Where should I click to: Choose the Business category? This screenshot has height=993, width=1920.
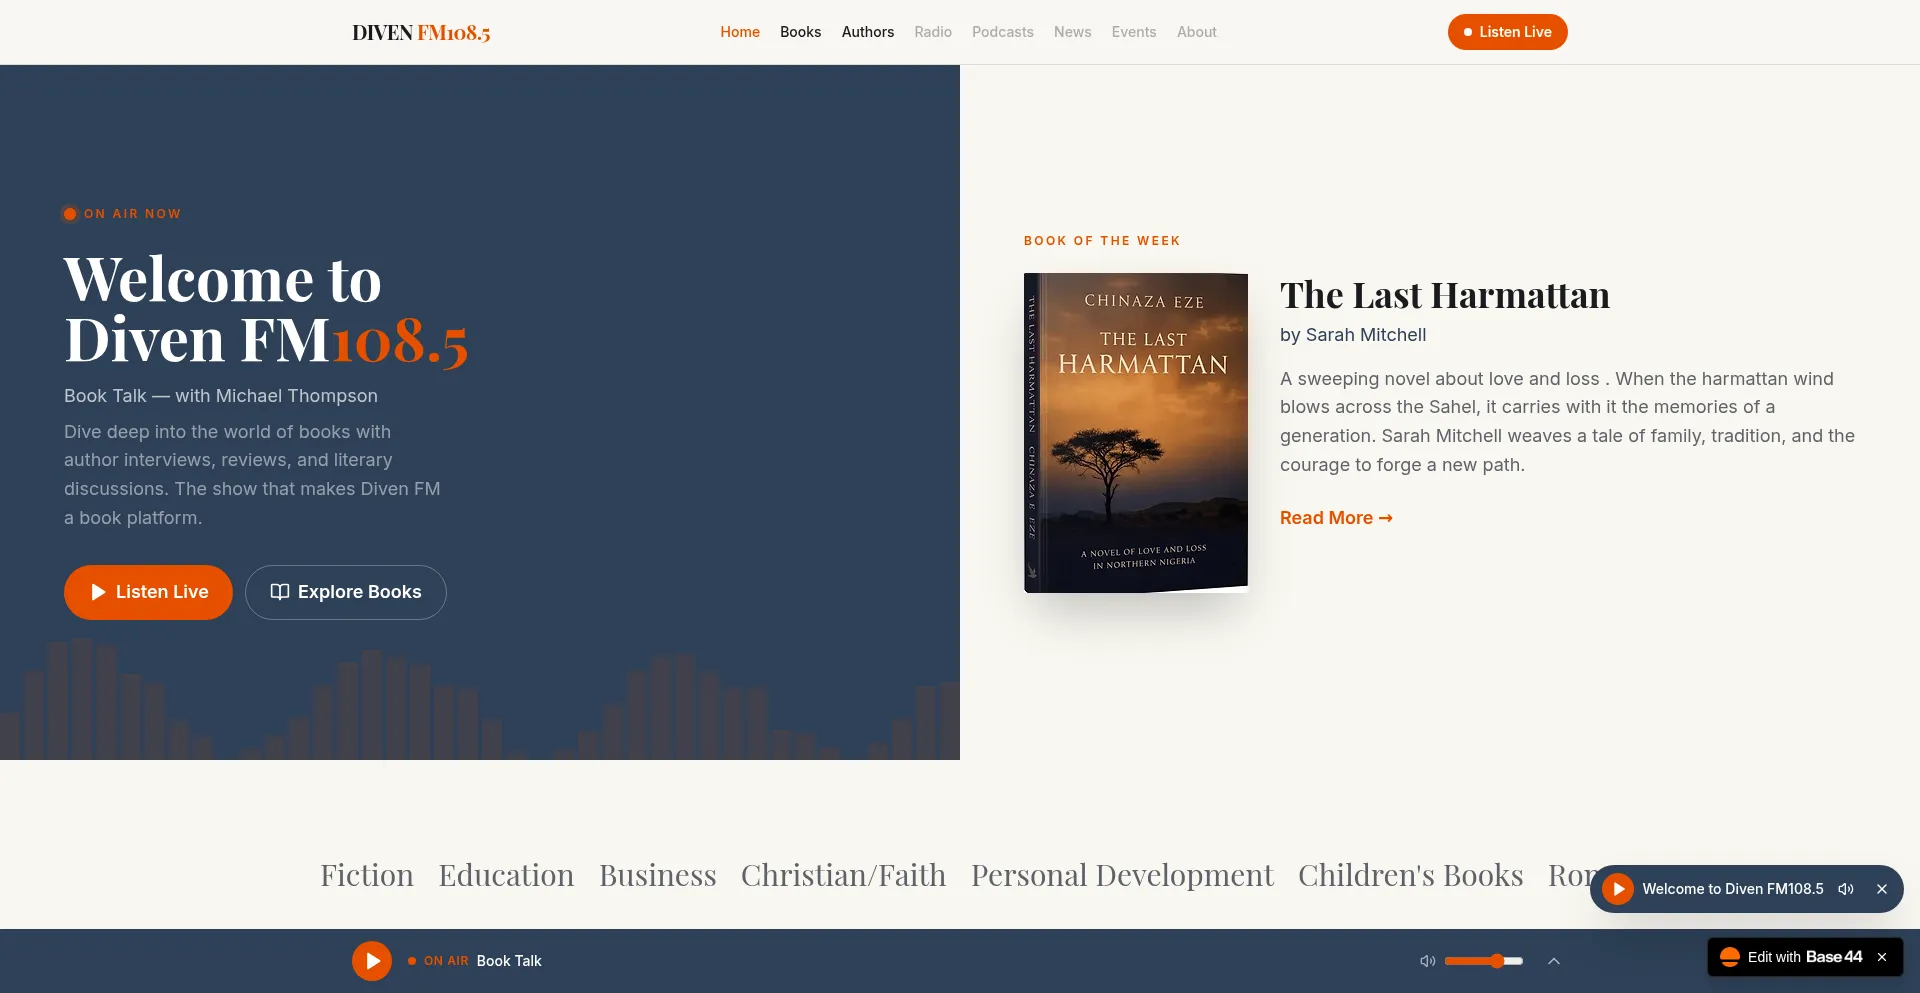click(x=658, y=875)
